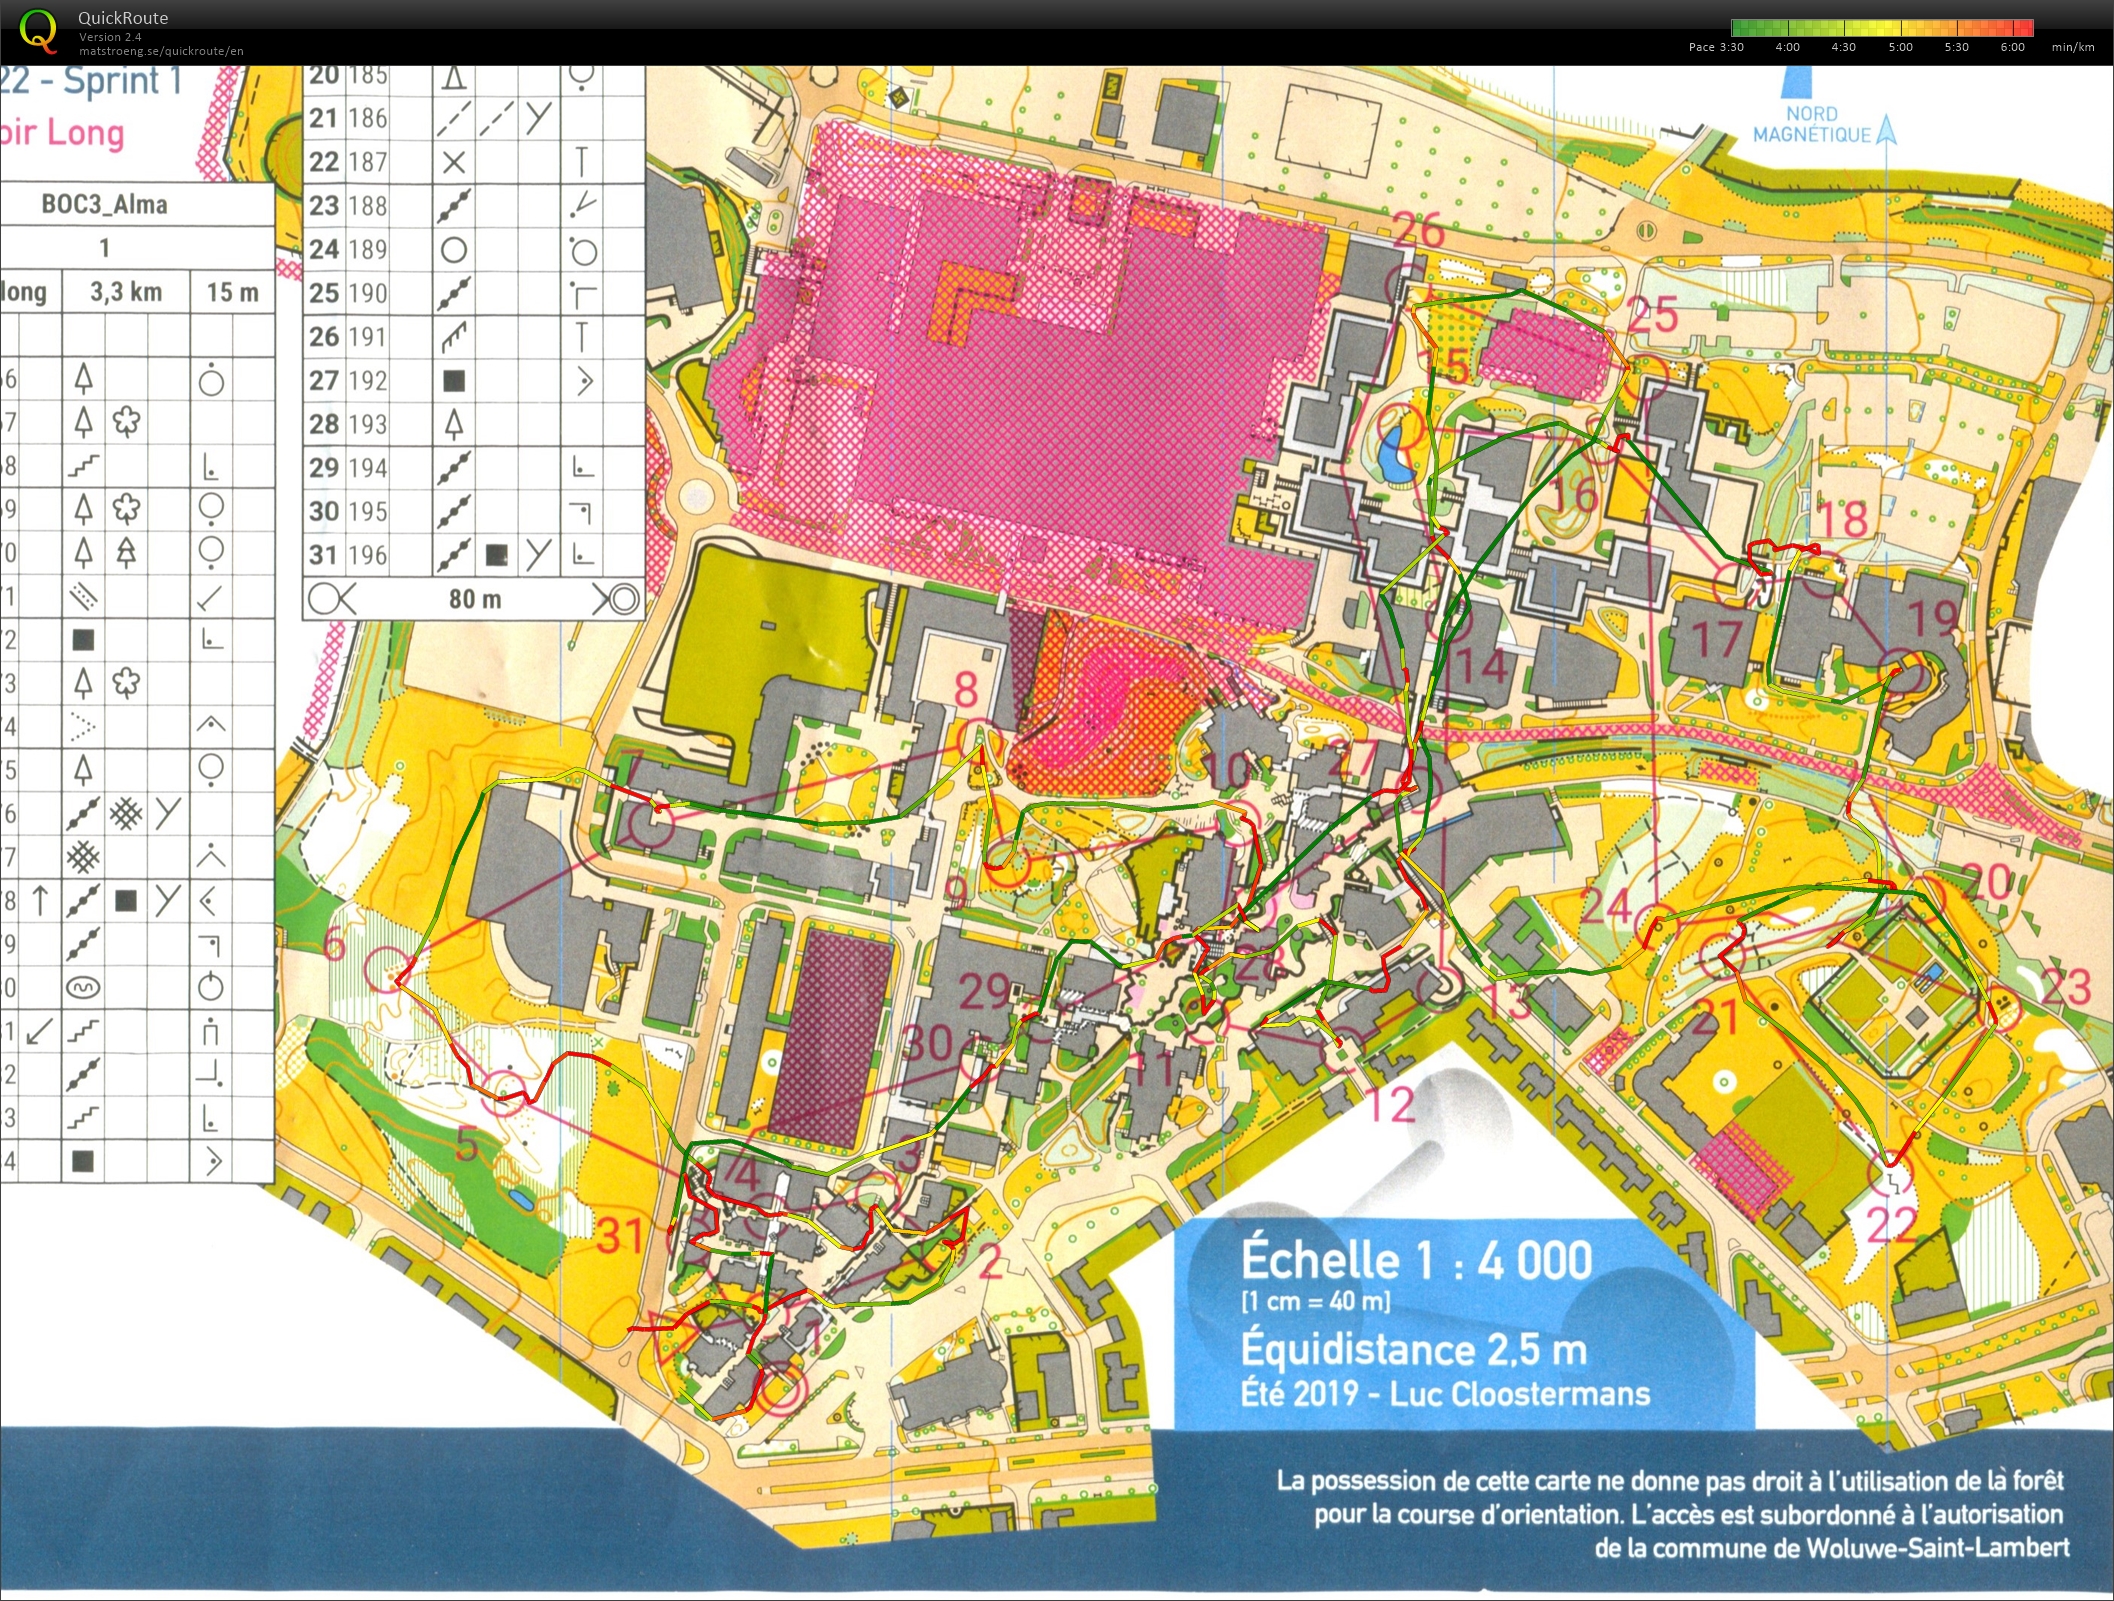
Task: Click the BOC3_Alma course name cell
Action: pyautogui.click(x=104, y=205)
